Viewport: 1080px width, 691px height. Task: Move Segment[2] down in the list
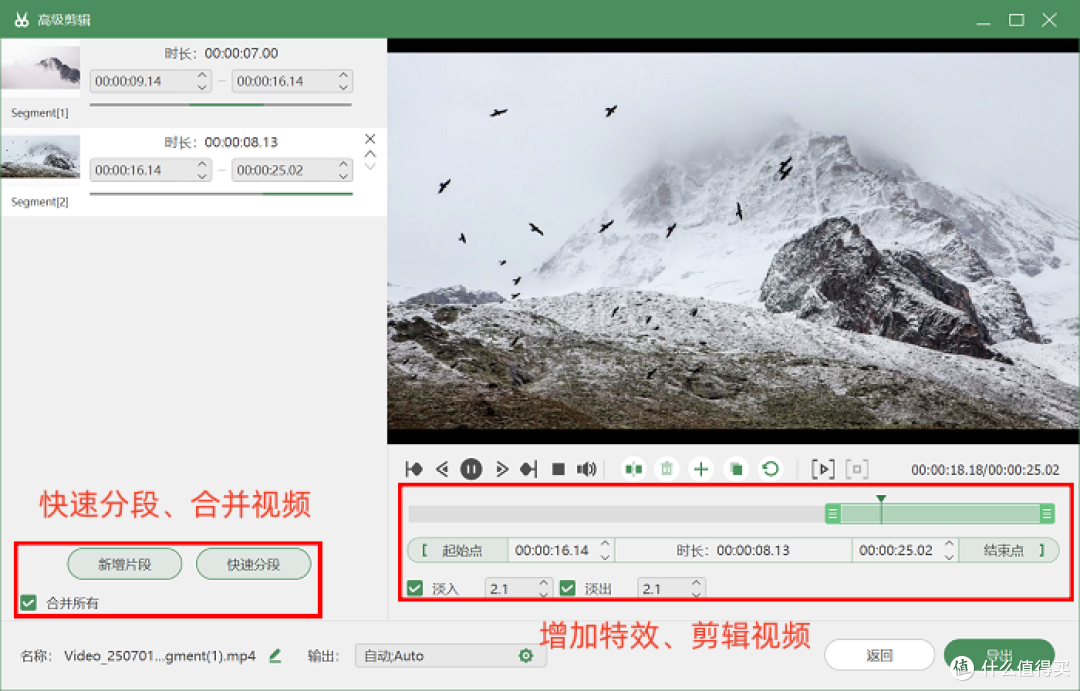click(x=370, y=166)
